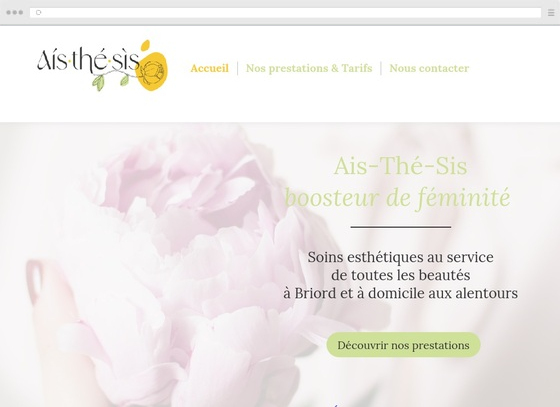This screenshot has width=560, height=407.
Task: Click the dark divider line under the tagline
Action: 401,227
